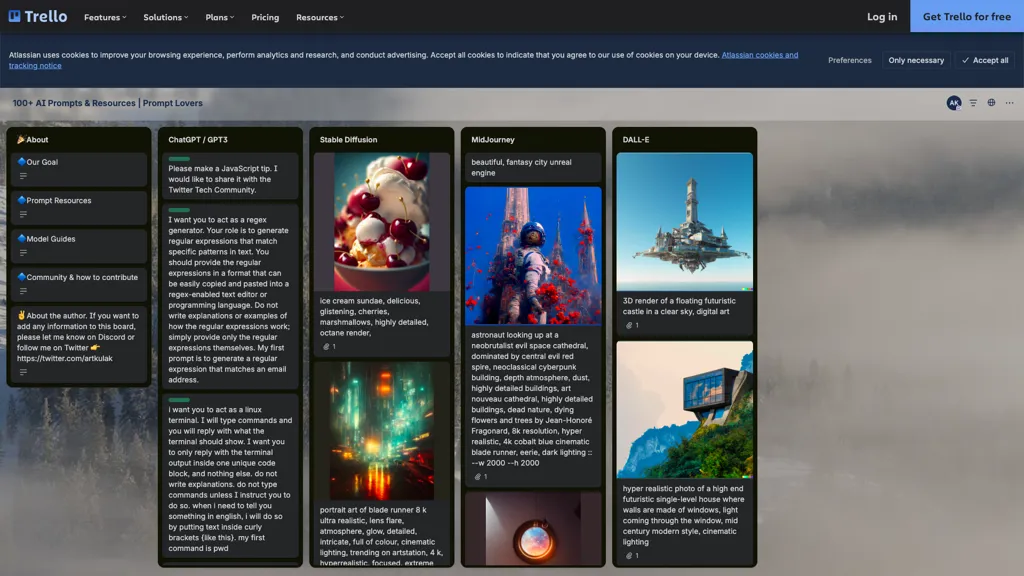Open Community & how to contribute card
Screen dimensions: 1024x576
coord(78,285)
